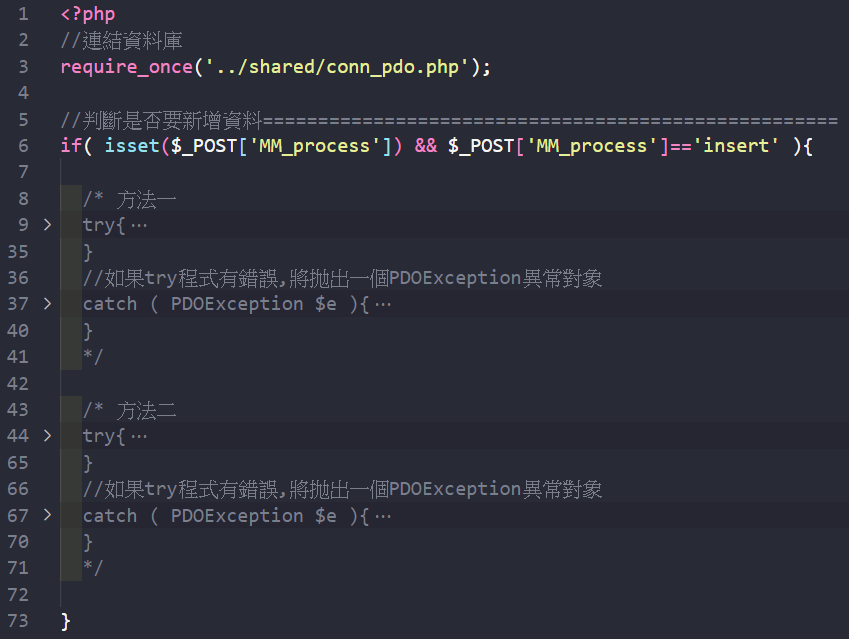The image size is (849, 639).
Task: Click the closing brace on line 73
Action: 66,621
